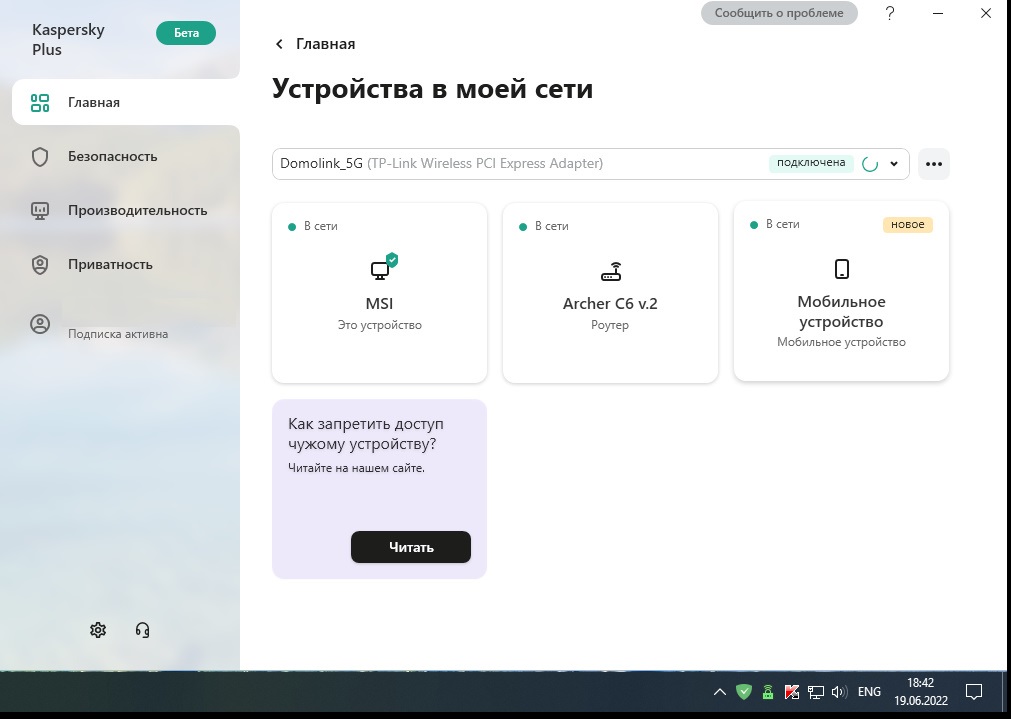Open the taskbar clock and date

pos(921,692)
